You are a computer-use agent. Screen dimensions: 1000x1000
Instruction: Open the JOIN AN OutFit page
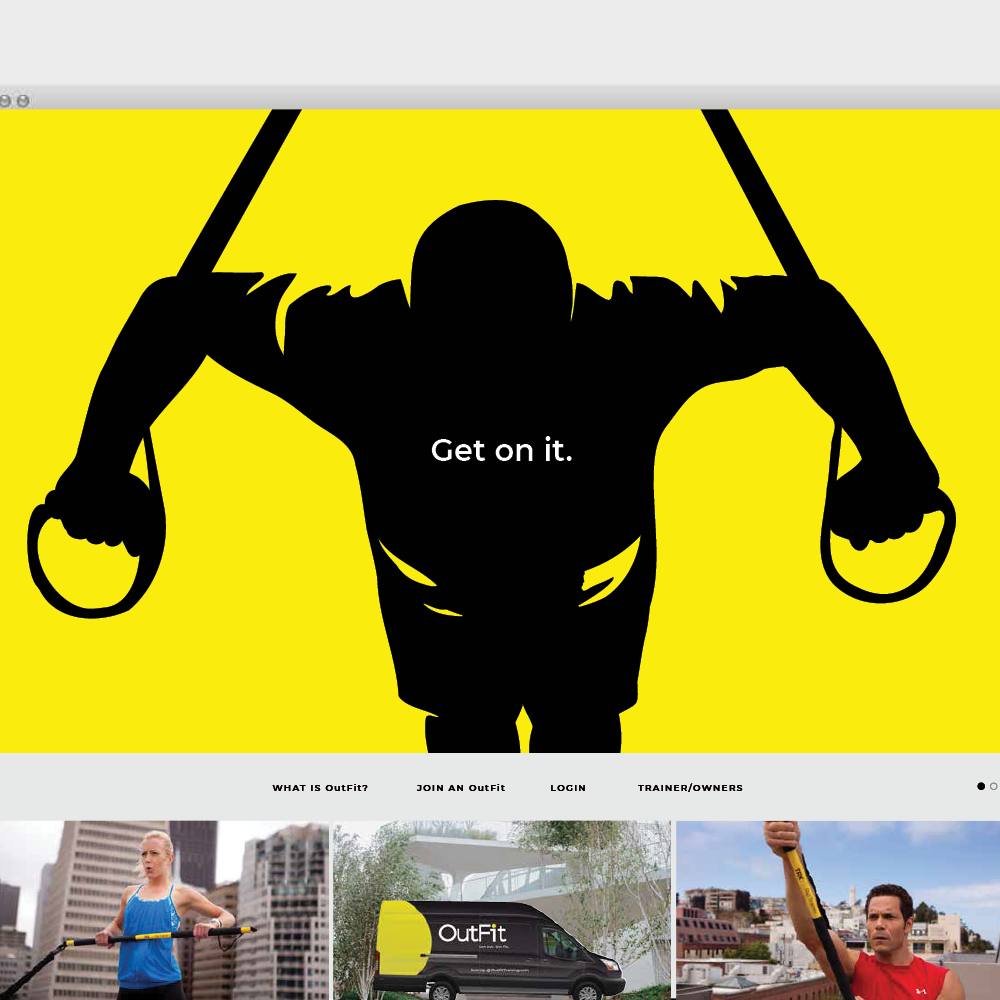460,788
